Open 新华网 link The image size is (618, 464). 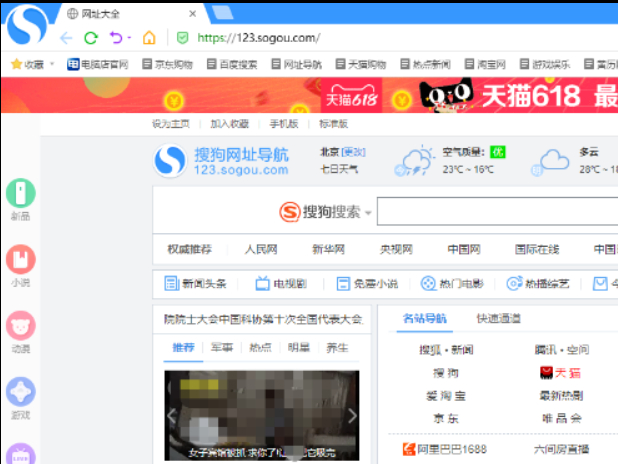coord(328,249)
